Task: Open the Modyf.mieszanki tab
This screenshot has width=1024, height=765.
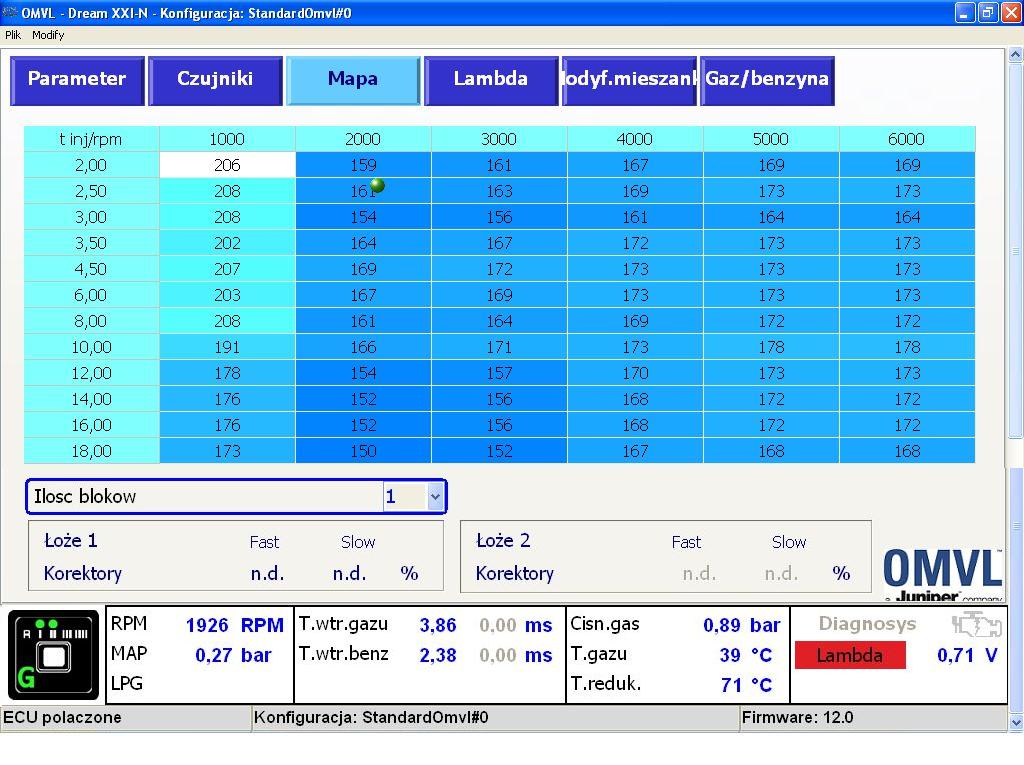Action: [629, 80]
